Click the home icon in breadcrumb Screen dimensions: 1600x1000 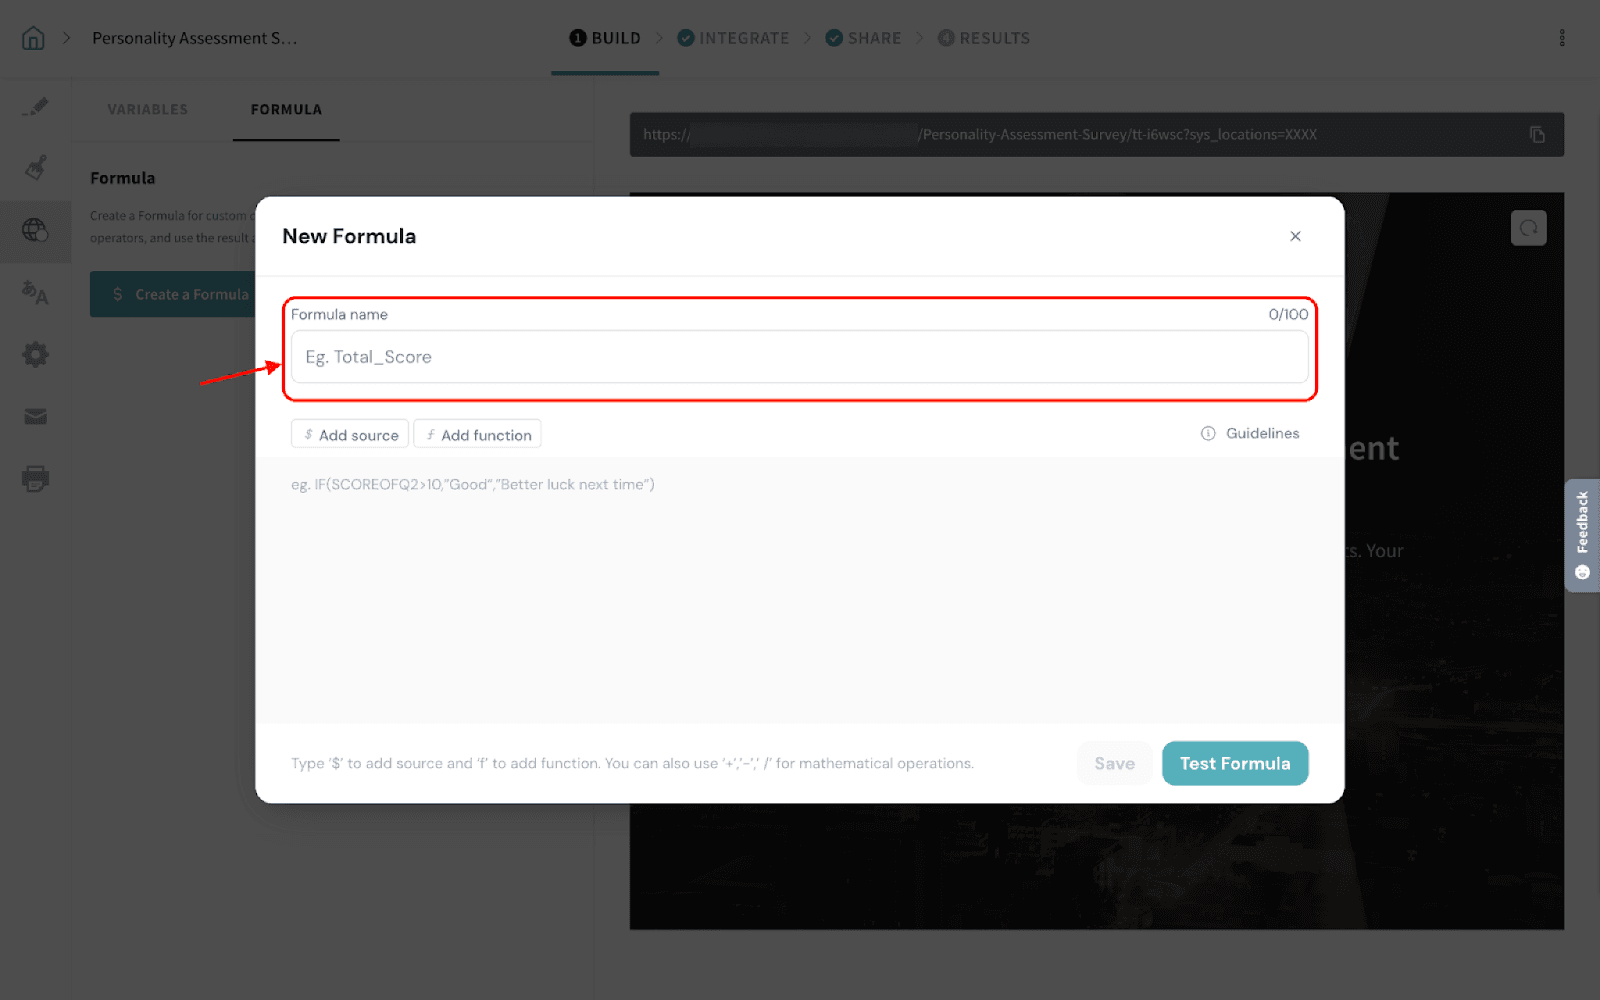pyautogui.click(x=33, y=38)
